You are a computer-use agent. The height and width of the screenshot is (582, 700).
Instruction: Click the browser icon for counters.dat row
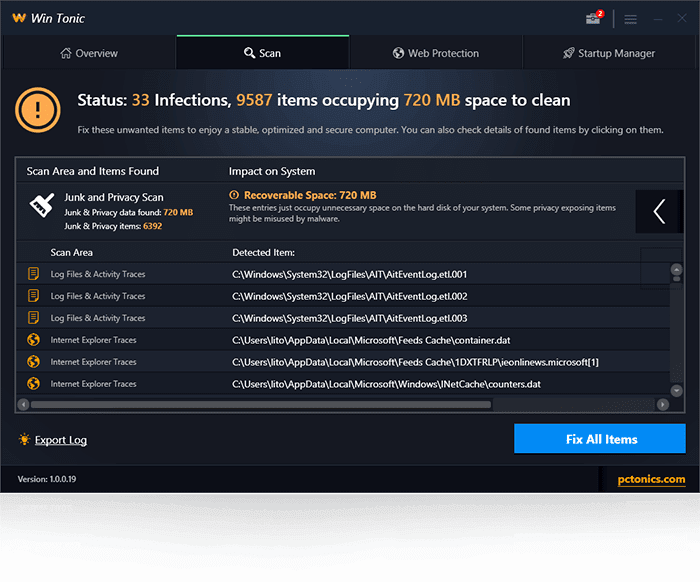(33, 383)
